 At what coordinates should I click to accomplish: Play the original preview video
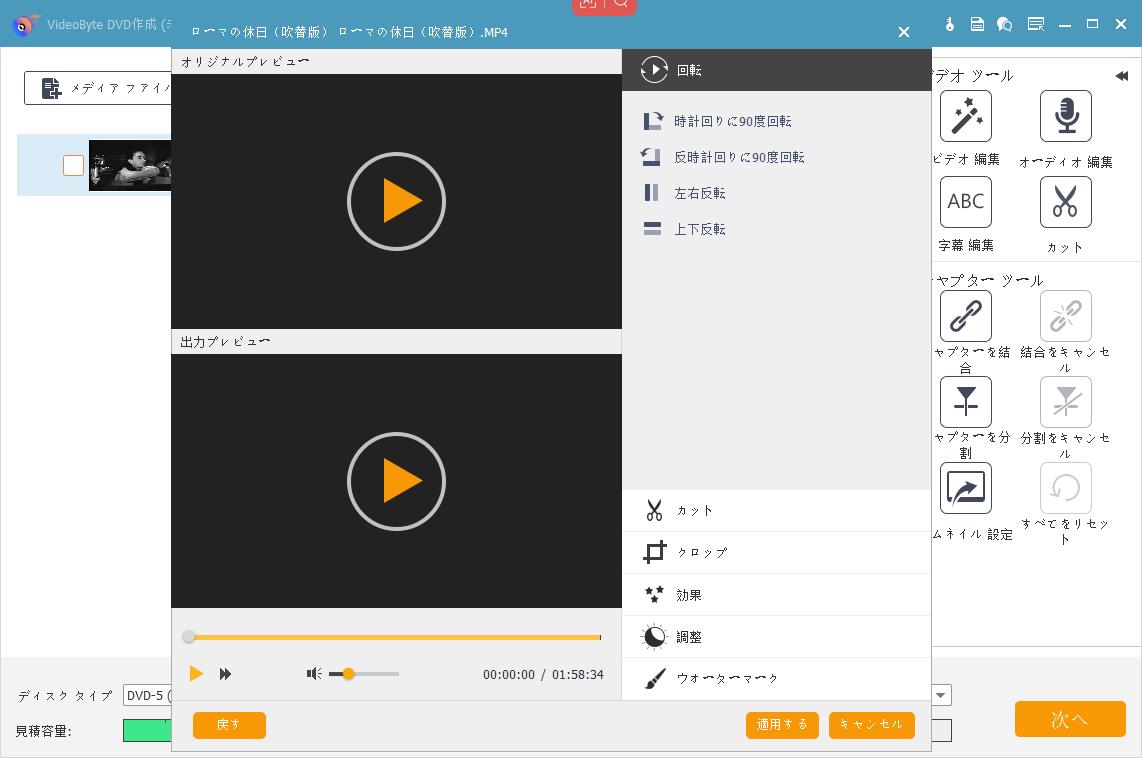click(396, 201)
